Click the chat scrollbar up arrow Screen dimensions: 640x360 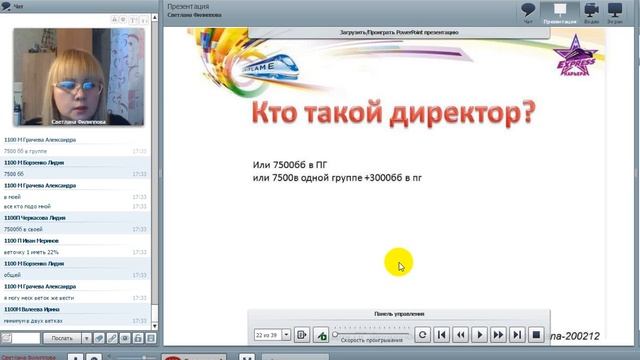tap(155, 18)
